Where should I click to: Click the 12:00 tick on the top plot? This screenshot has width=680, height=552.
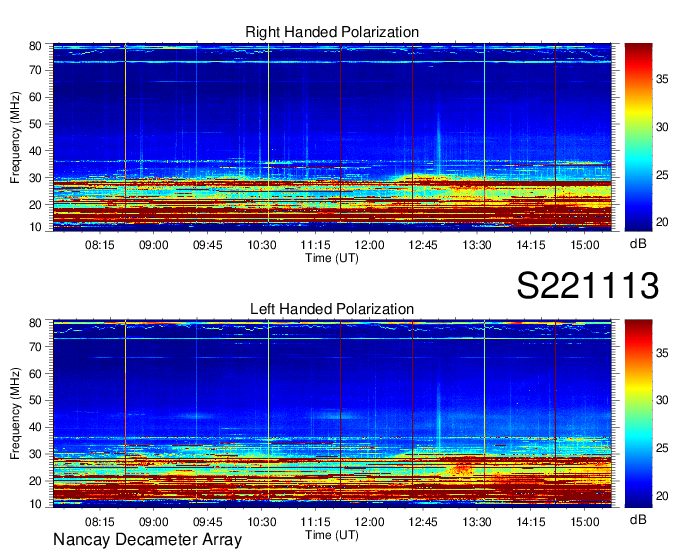[x=369, y=245]
